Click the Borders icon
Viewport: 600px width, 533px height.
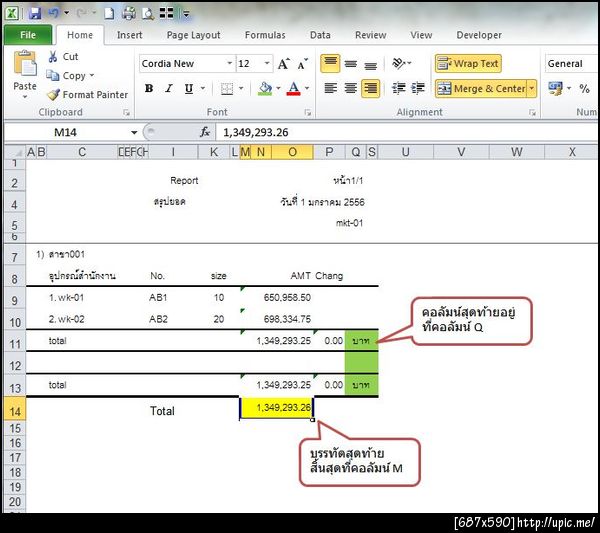(x=227, y=89)
